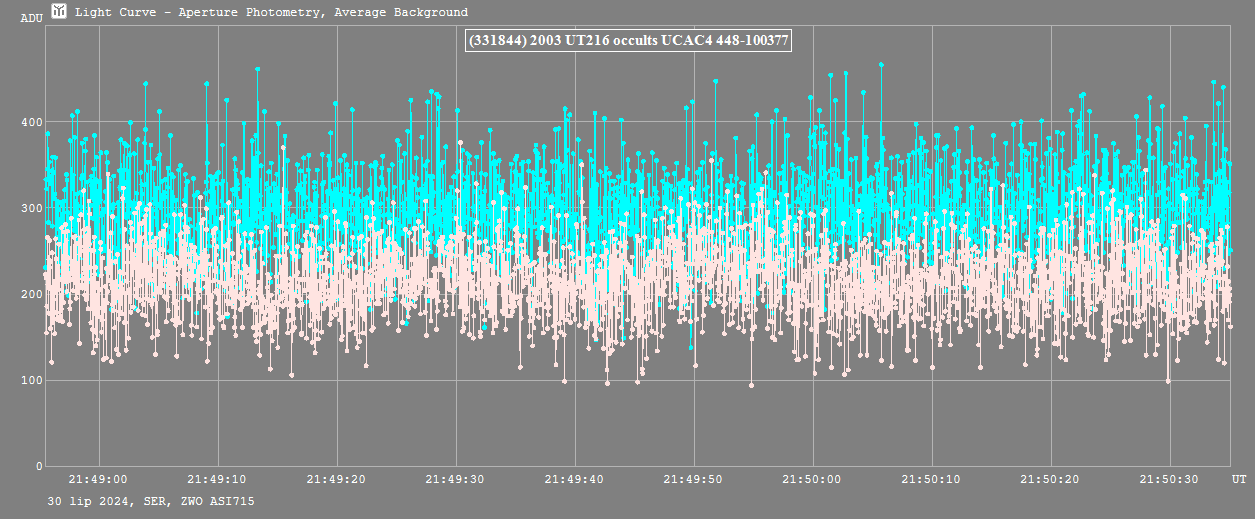Click the 21:50:20 time label
1255x519 pixels.
(1051, 480)
